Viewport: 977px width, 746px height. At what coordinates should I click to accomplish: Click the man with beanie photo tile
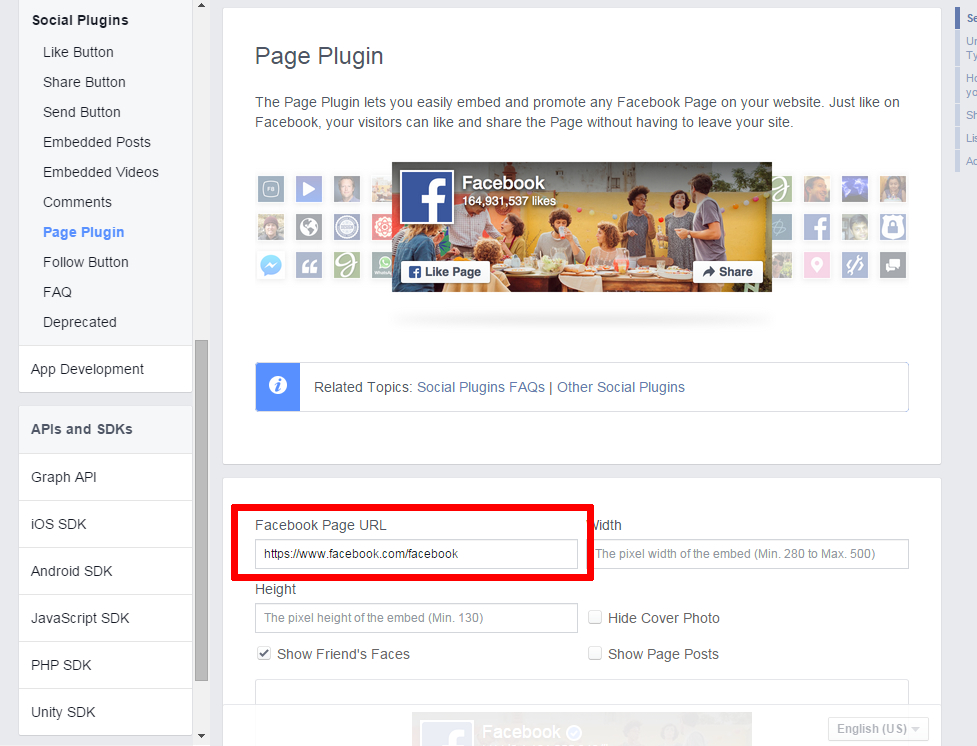tap(271, 227)
